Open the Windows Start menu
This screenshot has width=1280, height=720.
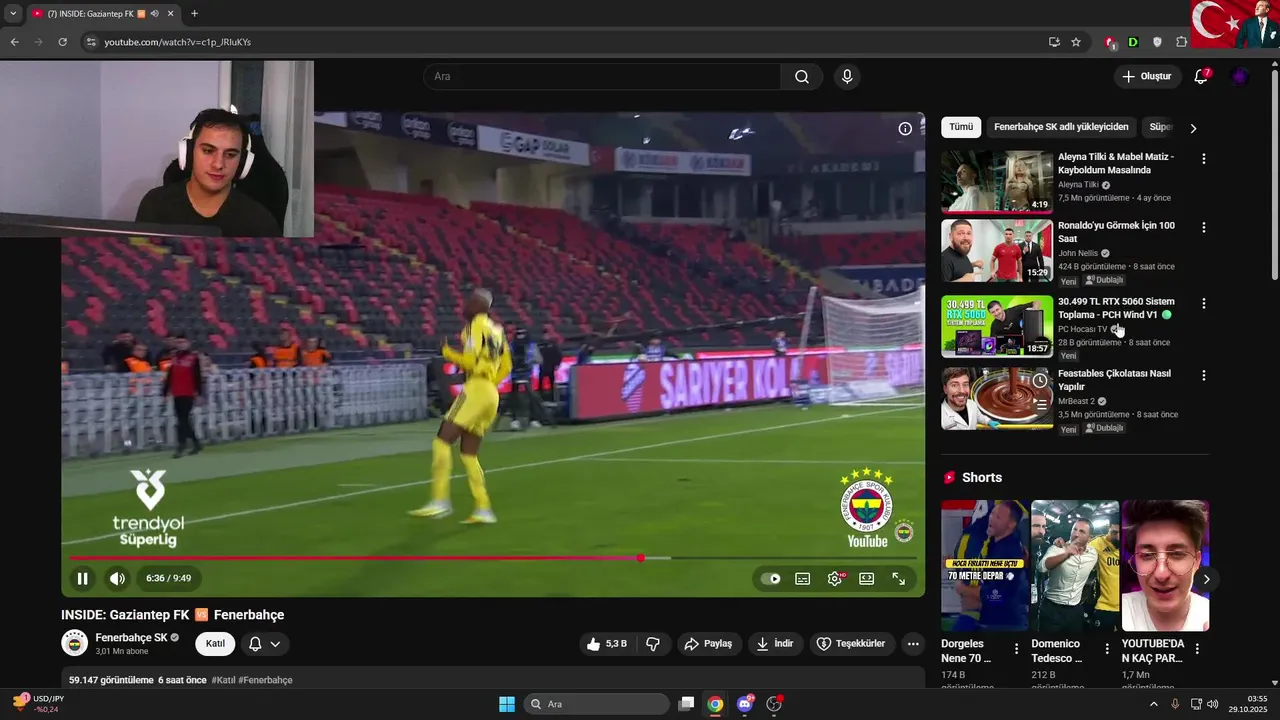[507, 704]
